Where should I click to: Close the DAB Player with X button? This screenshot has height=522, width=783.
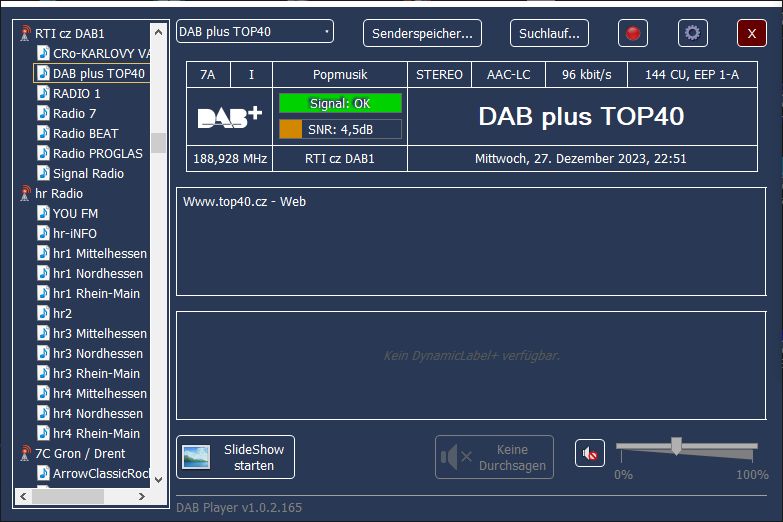[751, 33]
